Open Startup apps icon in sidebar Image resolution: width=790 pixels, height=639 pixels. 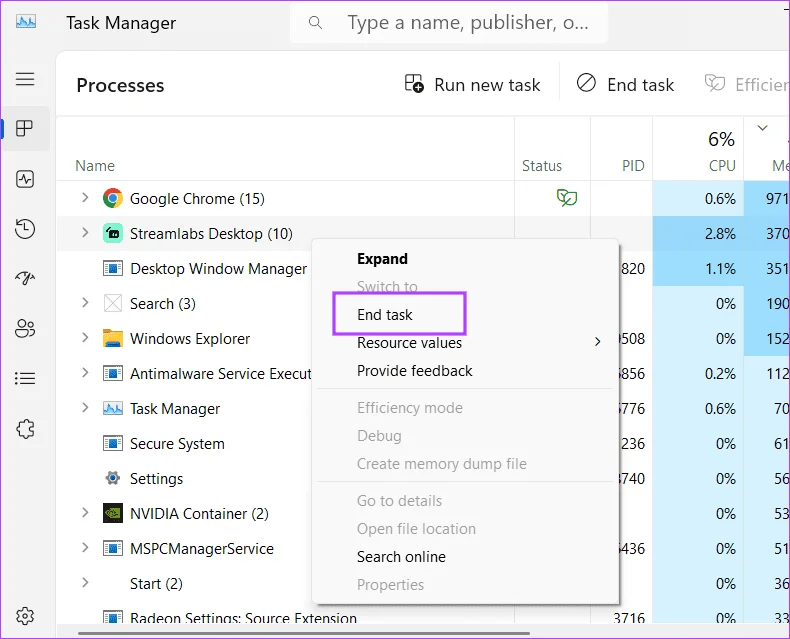(25, 278)
